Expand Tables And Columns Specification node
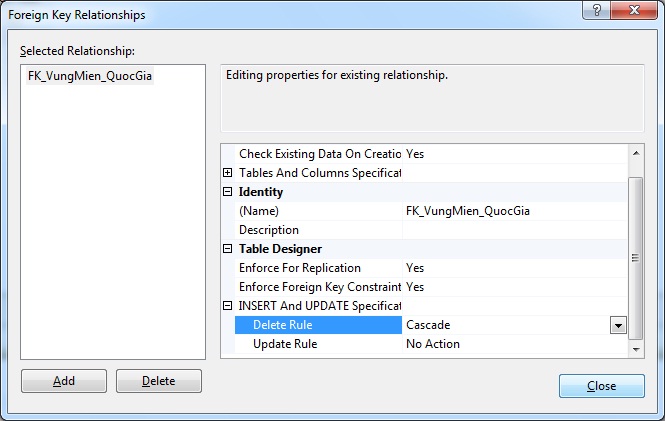665x421 pixels. click(227, 173)
